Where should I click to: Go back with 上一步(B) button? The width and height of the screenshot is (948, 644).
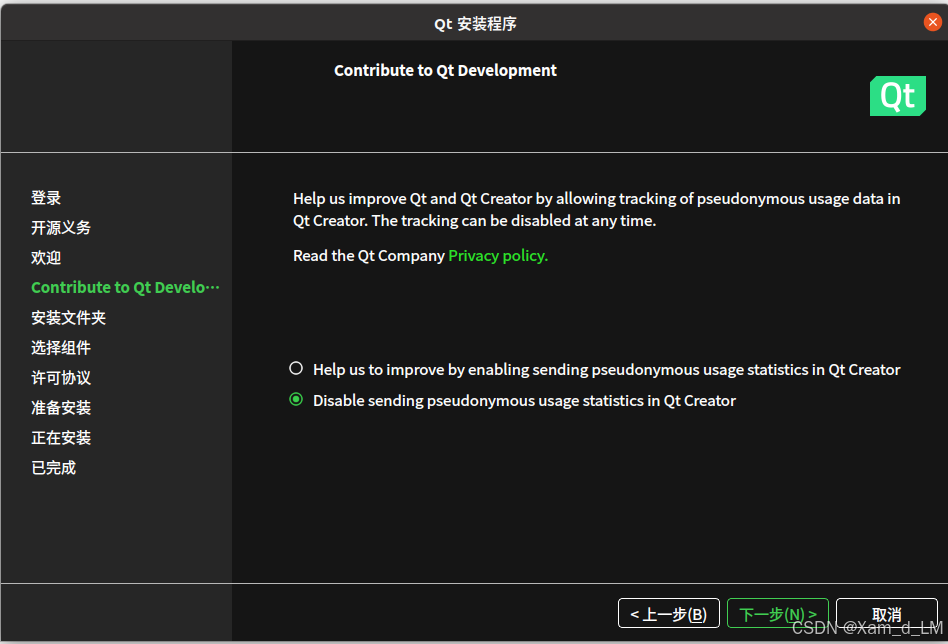669,614
